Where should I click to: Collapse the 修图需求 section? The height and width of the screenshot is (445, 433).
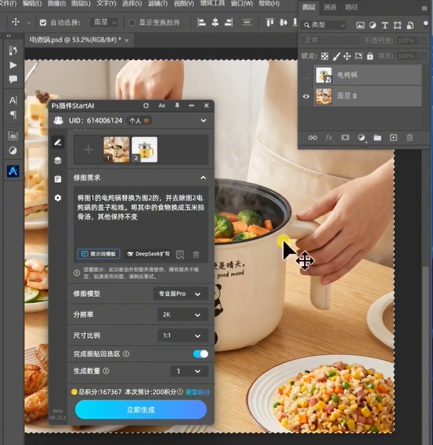pos(203,178)
